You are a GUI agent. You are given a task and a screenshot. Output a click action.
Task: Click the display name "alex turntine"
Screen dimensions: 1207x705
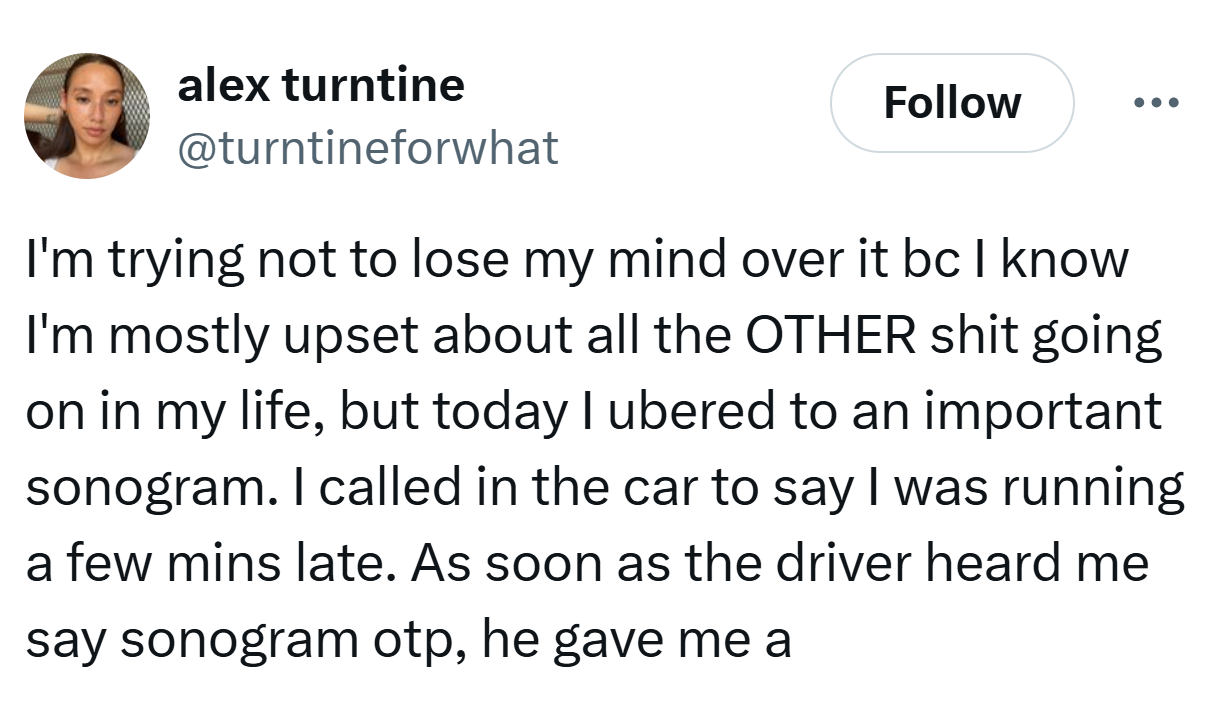click(x=321, y=84)
